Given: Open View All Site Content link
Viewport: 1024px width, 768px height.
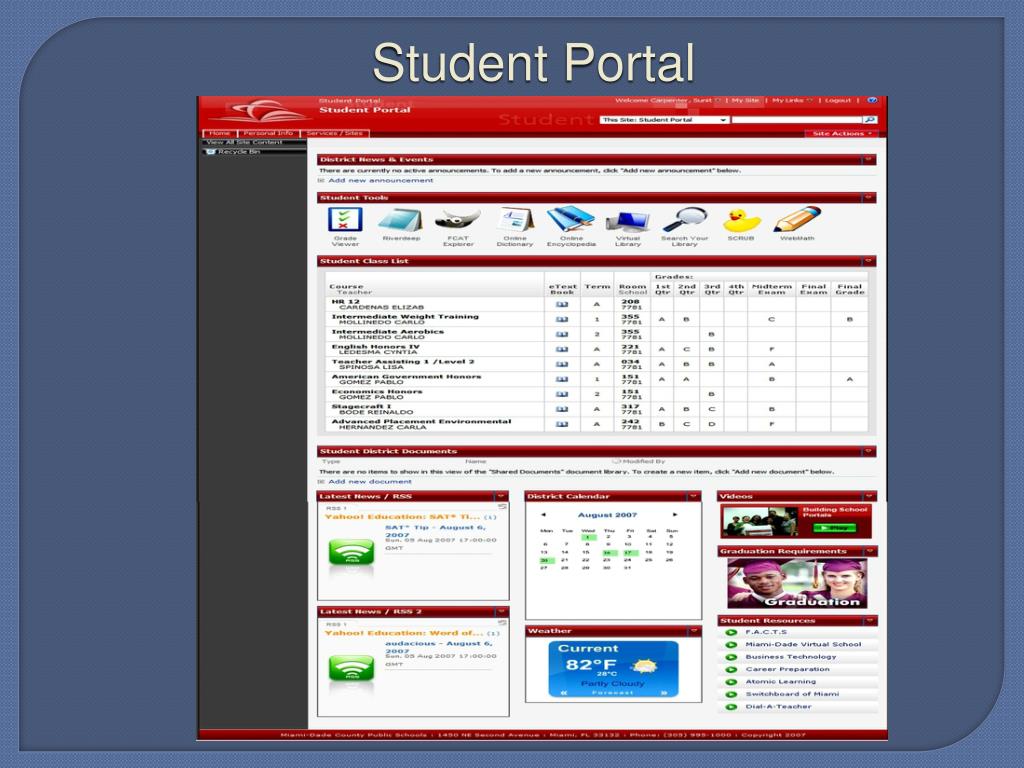Looking at the screenshot, I should [244, 142].
